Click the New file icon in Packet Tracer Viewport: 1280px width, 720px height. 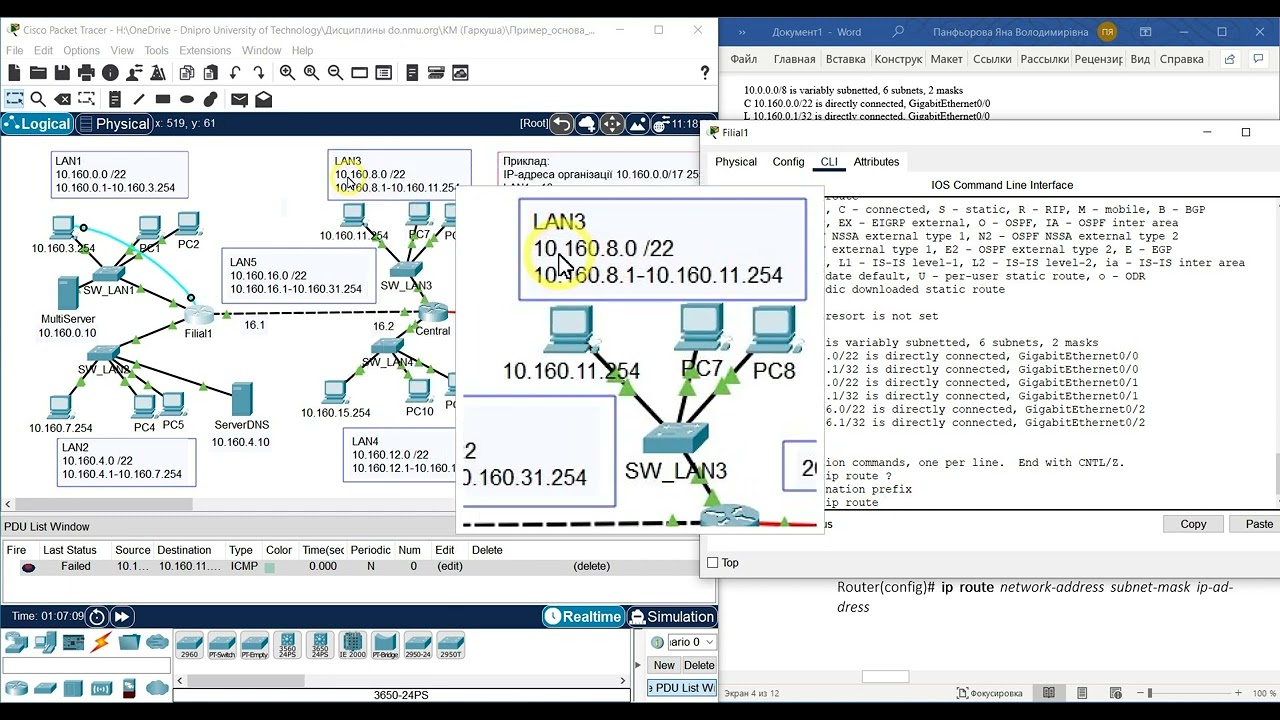(x=14, y=73)
